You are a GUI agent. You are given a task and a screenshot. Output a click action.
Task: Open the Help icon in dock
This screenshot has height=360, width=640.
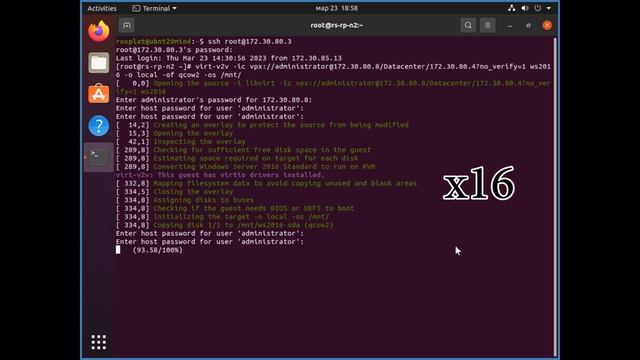[99, 126]
